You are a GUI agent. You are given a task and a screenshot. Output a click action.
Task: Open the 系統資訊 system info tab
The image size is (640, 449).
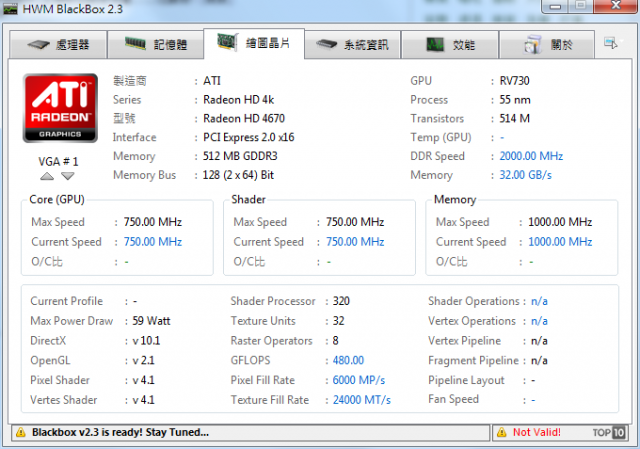point(352,44)
